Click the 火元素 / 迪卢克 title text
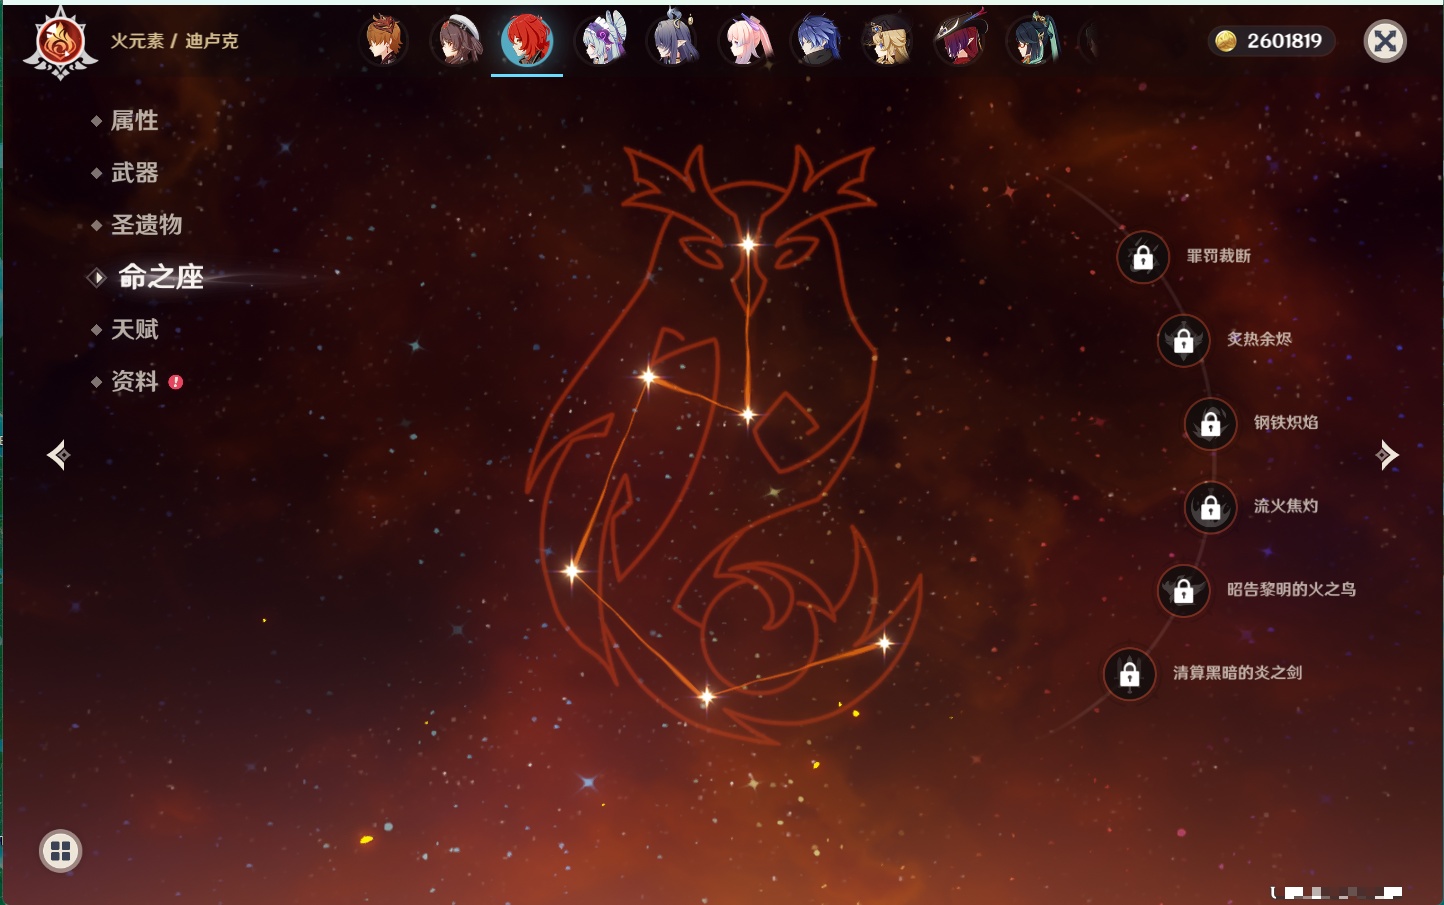Image resolution: width=1444 pixels, height=905 pixels. (x=174, y=41)
